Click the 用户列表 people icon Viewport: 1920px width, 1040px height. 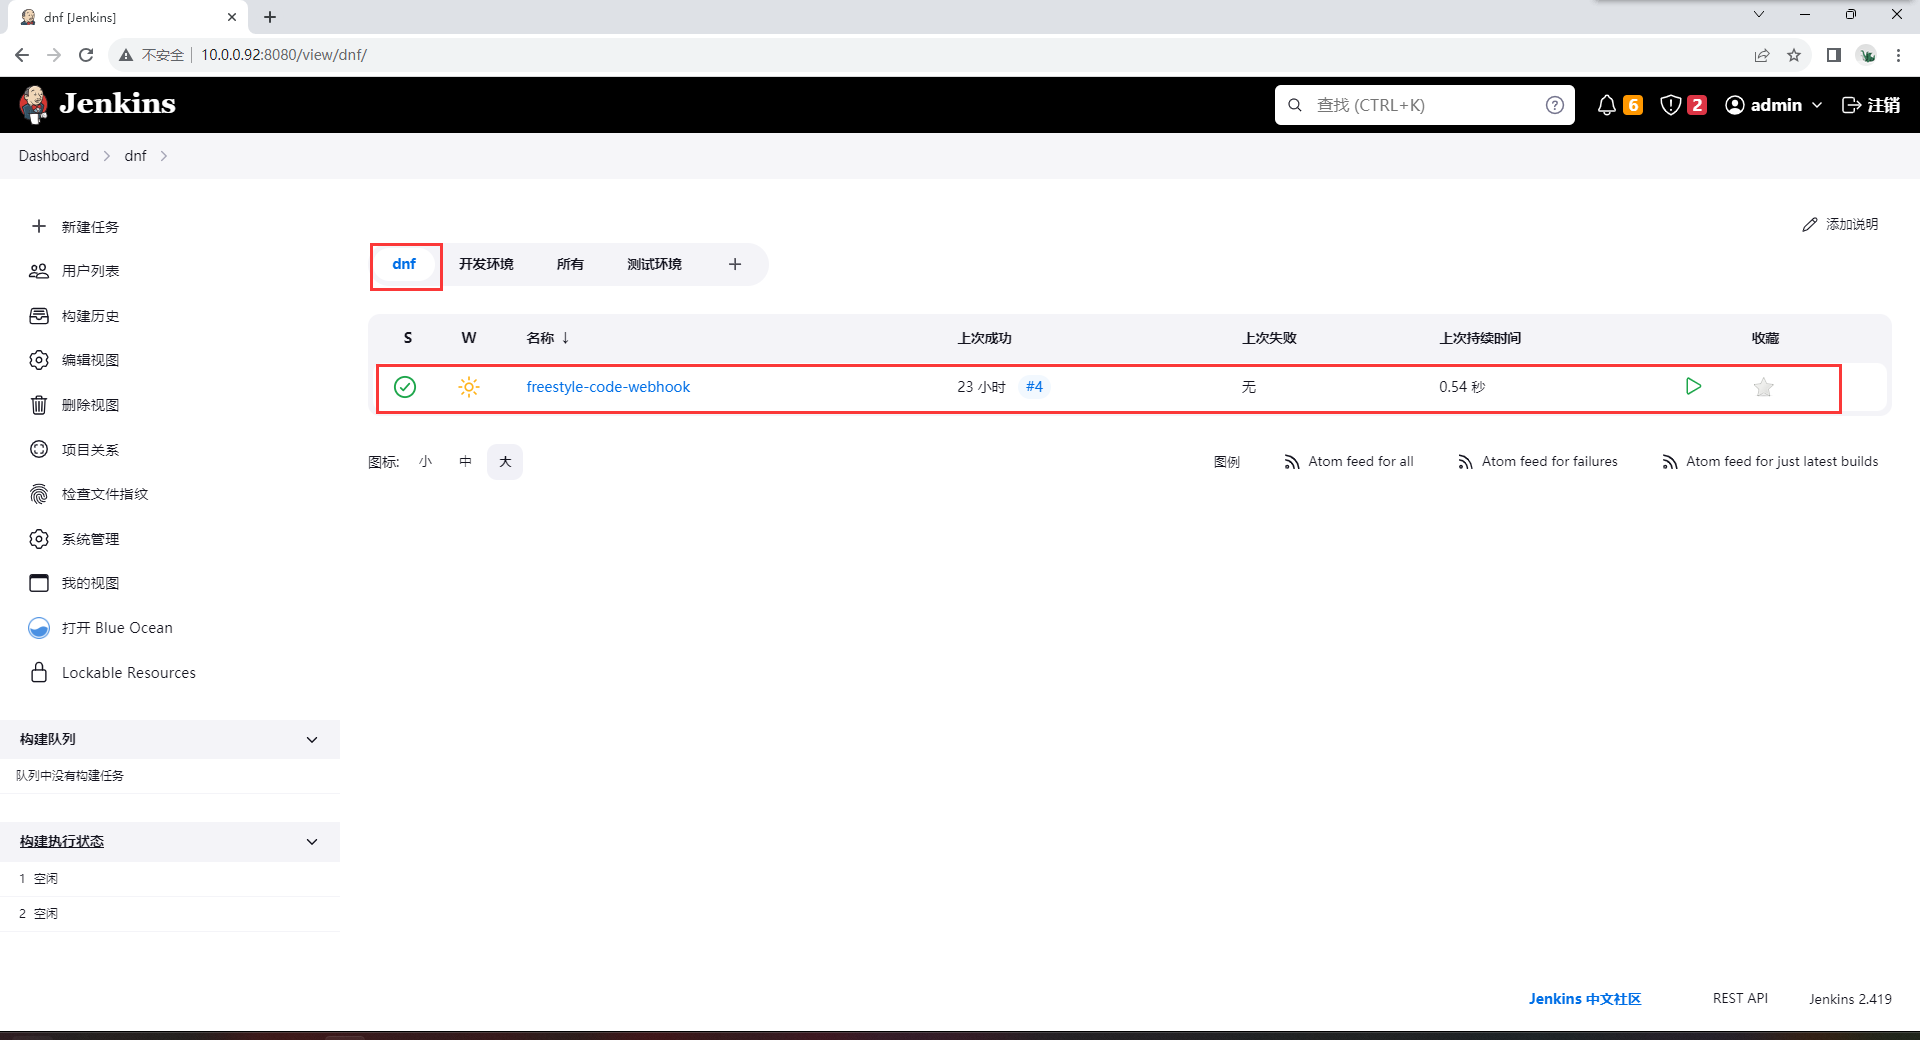coord(39,271)
